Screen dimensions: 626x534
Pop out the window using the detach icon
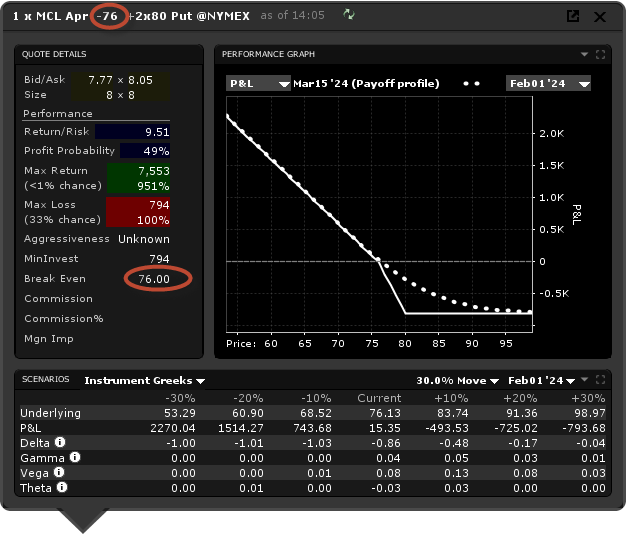pyautogui.click(x=573, y=16)
